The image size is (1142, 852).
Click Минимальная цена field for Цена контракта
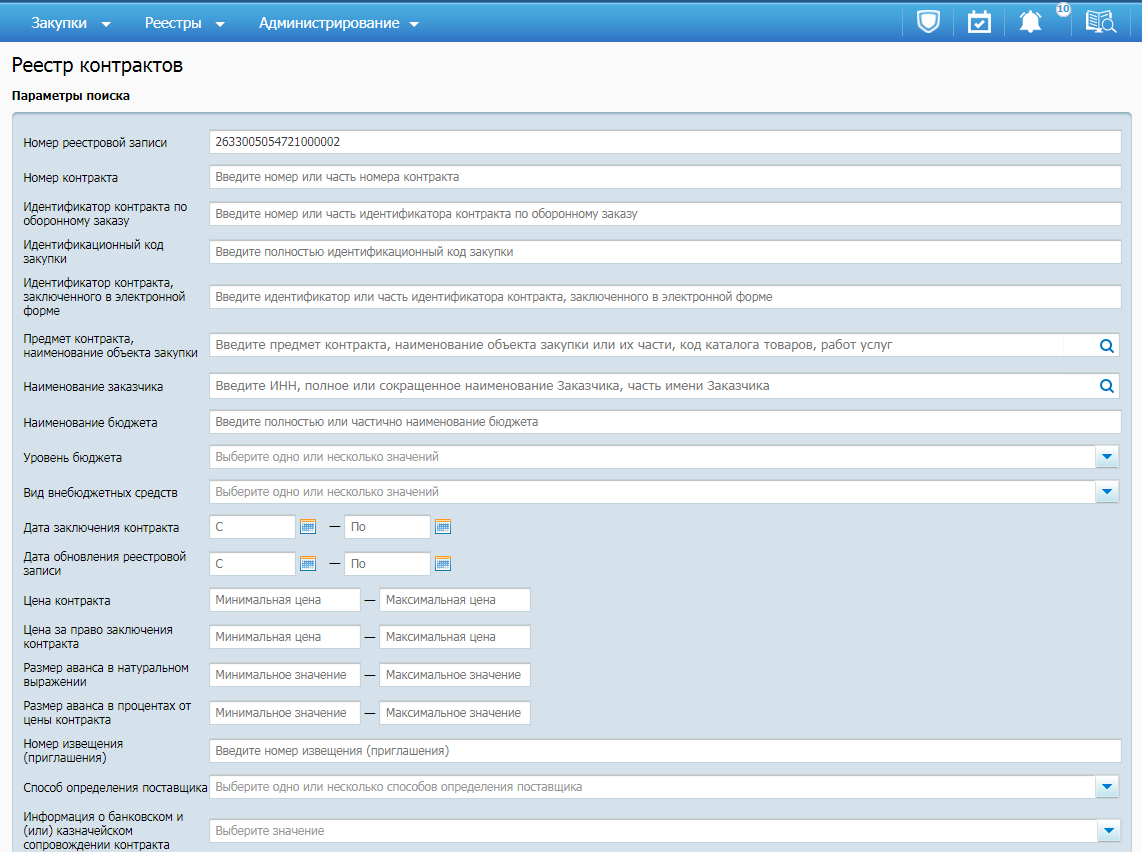point(284,600)
